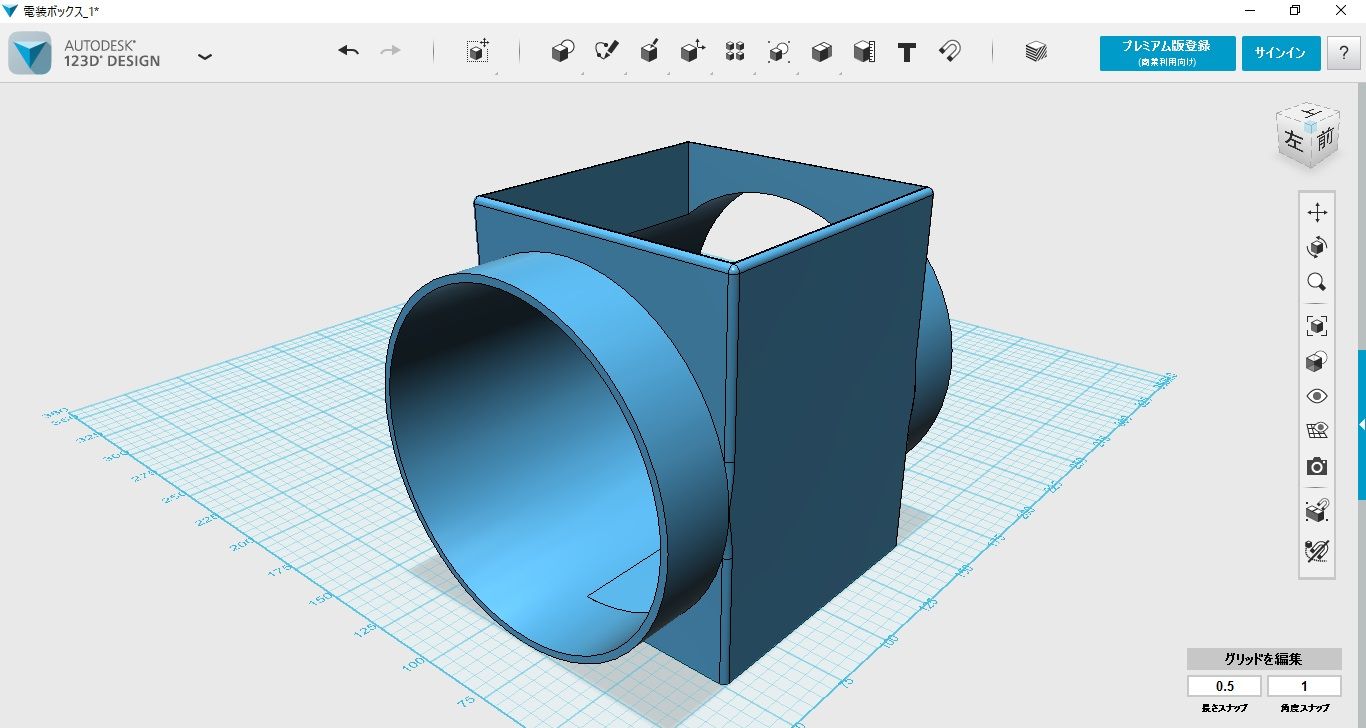Click the サインイン button
Image resolution: width=1366 pixels, height=728 pixels.
tap(1281, 53)
